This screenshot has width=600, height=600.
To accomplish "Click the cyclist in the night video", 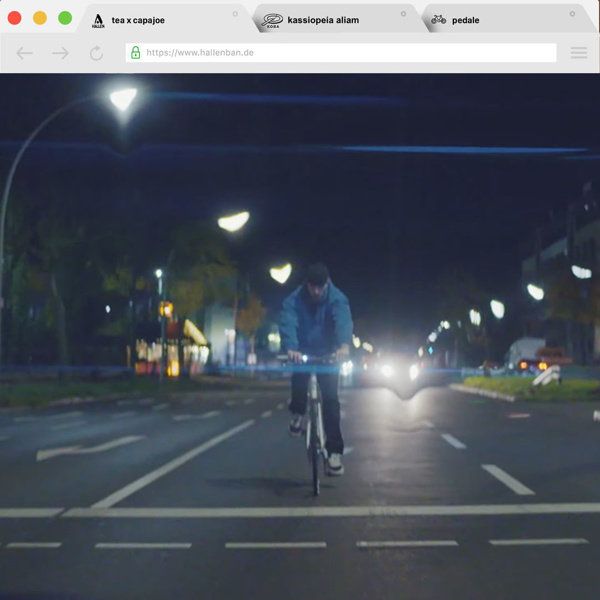I will point(315,370).
